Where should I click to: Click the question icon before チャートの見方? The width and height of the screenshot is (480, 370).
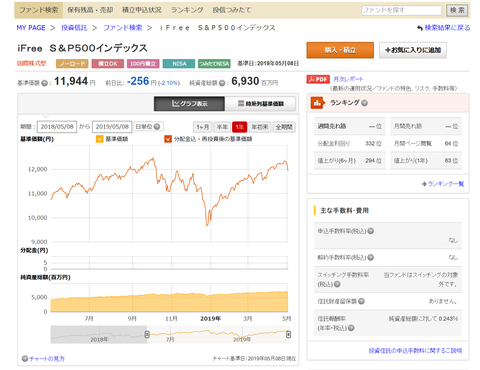pyautogui.click(x=25, y=359)
